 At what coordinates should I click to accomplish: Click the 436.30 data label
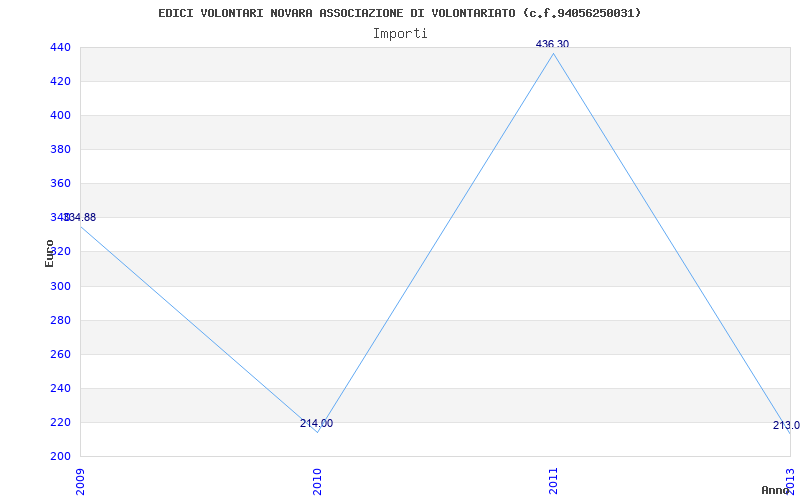(x=552, y=44)
